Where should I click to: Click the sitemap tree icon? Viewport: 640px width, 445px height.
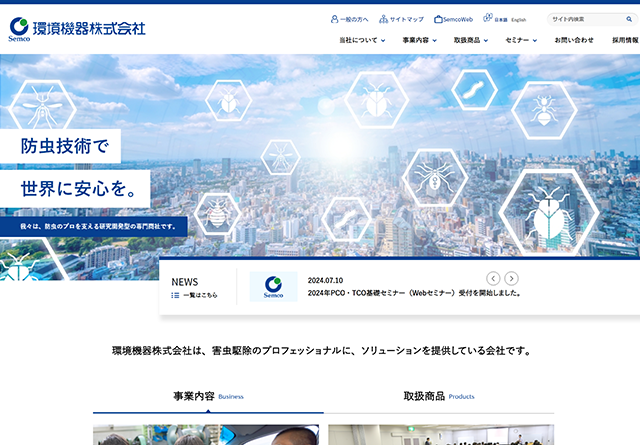click(x=383, y=19)
